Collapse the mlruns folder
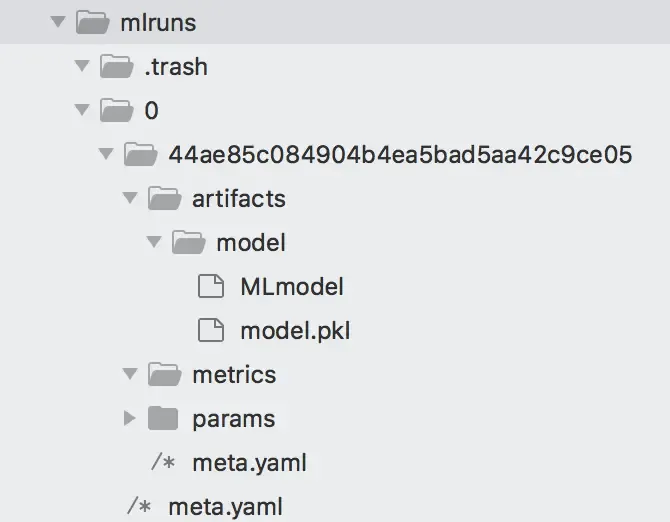The image size is (670, 522). [58, 21]
